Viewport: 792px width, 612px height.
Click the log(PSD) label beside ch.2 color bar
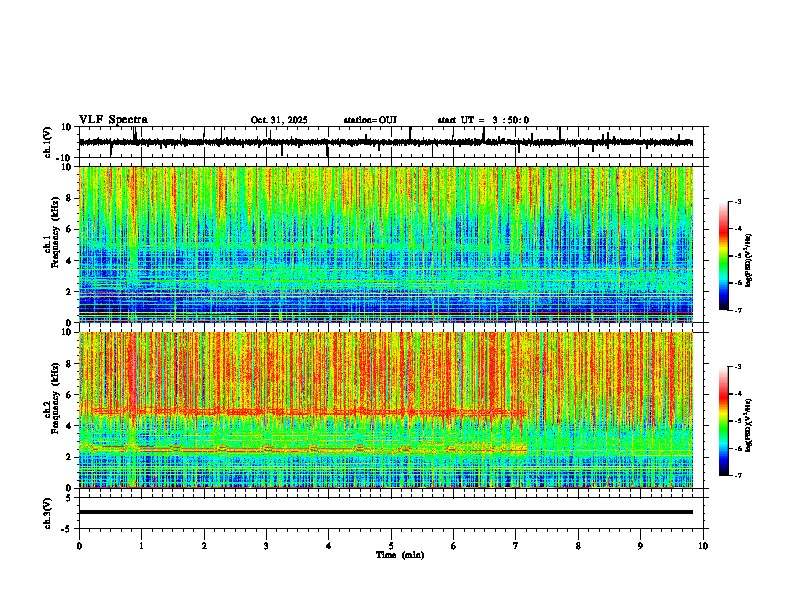click(x=749, y=425)
